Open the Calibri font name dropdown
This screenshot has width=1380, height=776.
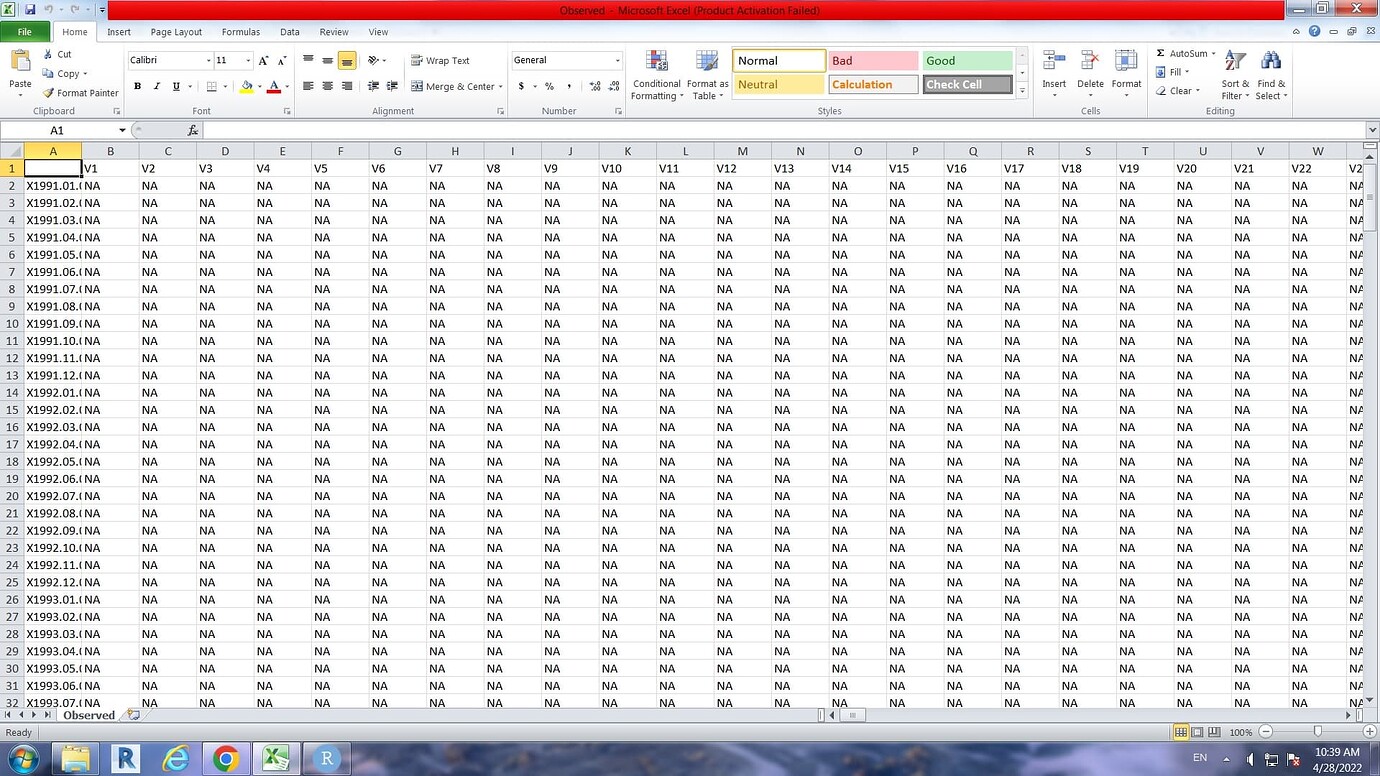tap(208, 60)
